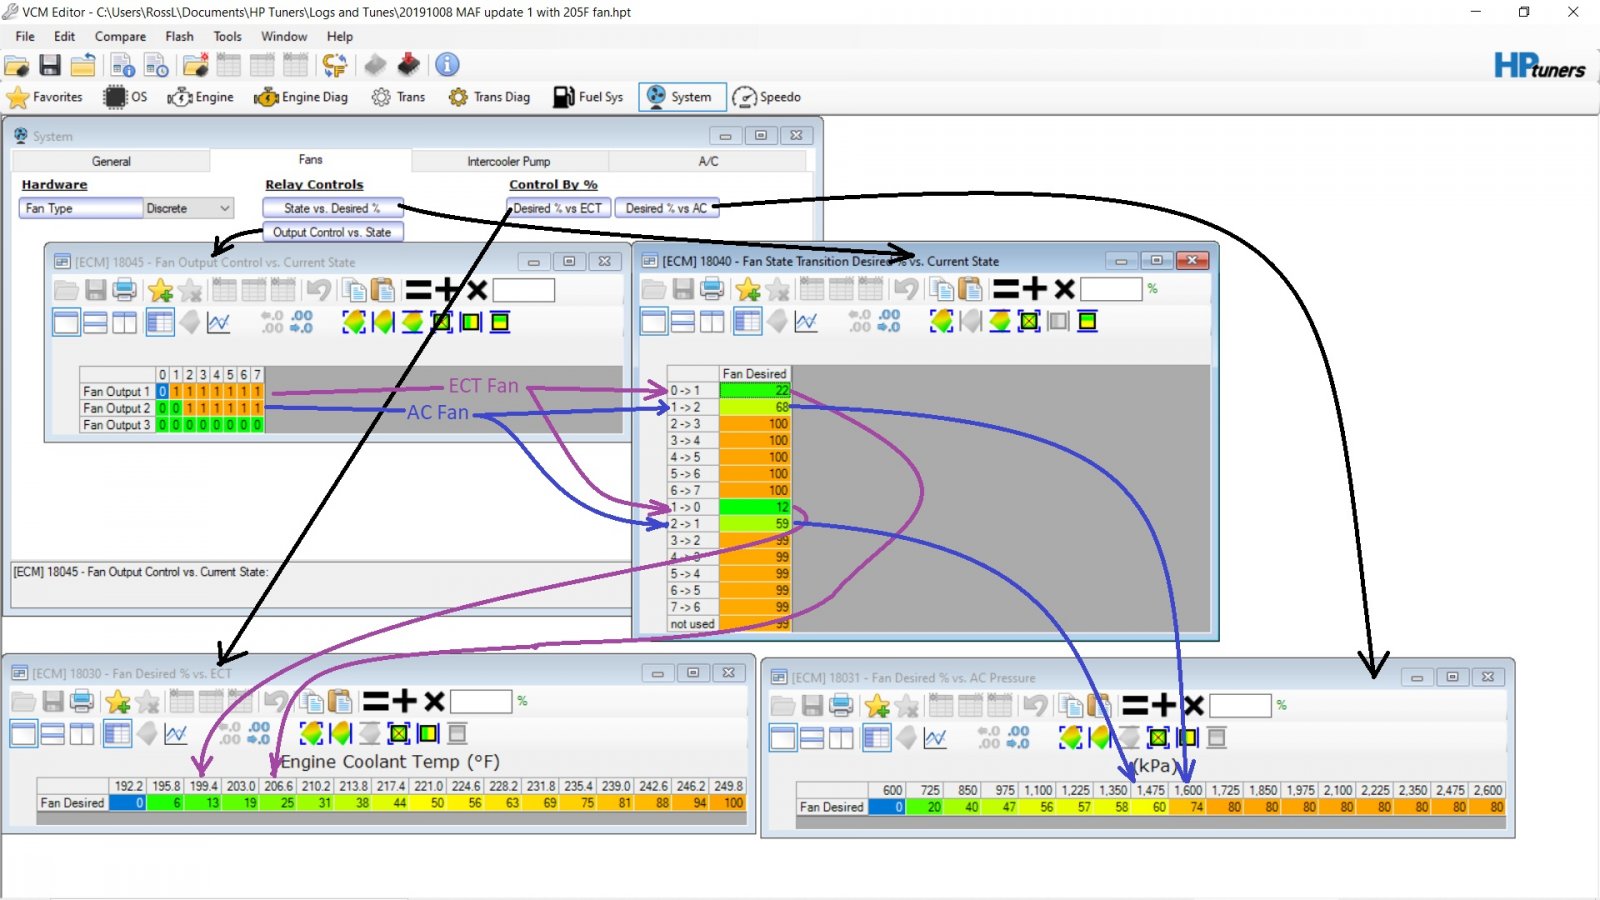
Task: Multiply icon in Fan Desired % vs. AC Pressure window
Action: [1193, 705]
